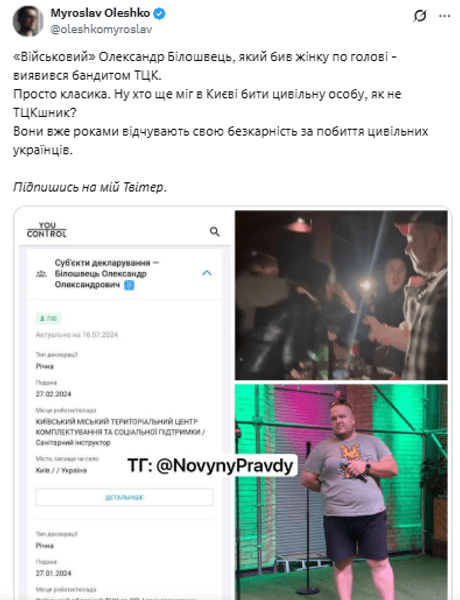Click the YouControl logo

tap(47, 230)
